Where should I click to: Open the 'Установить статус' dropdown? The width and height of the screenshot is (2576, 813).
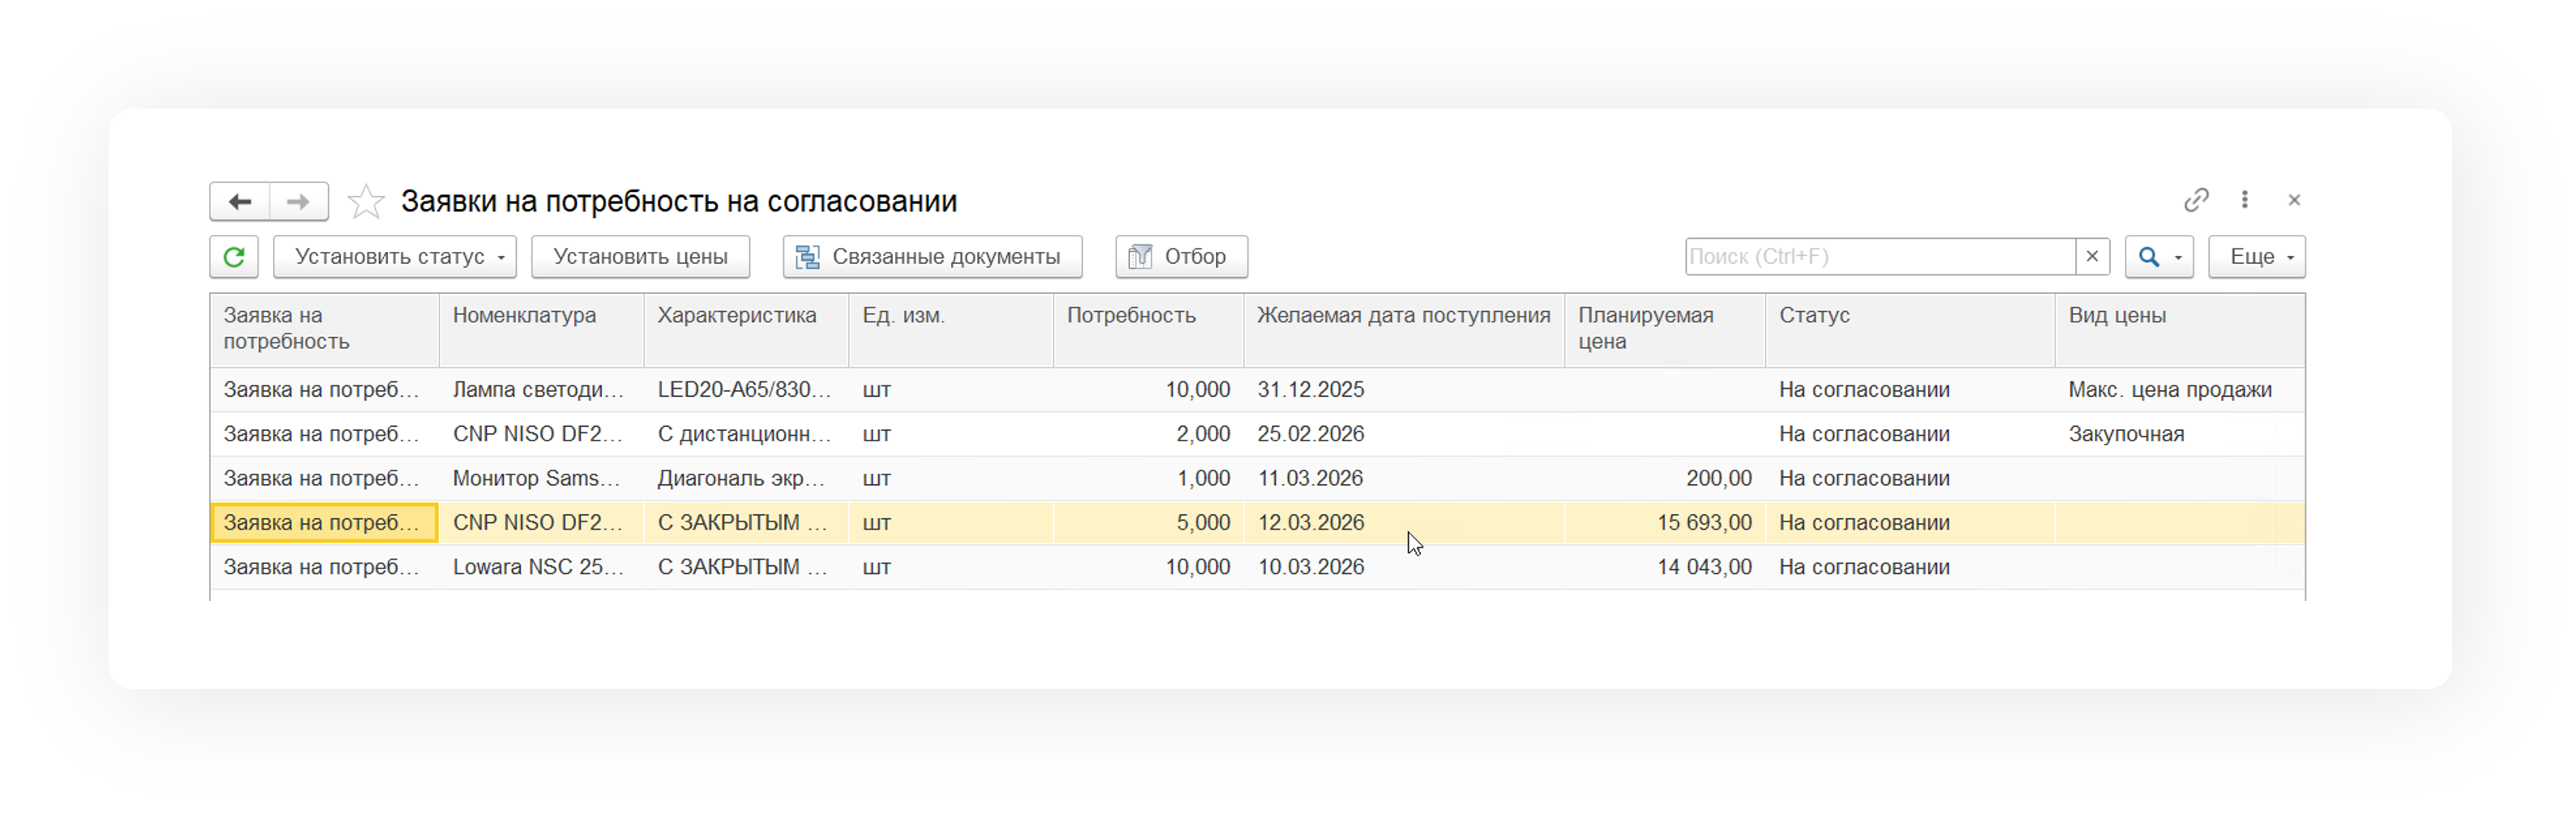(395, 257)
